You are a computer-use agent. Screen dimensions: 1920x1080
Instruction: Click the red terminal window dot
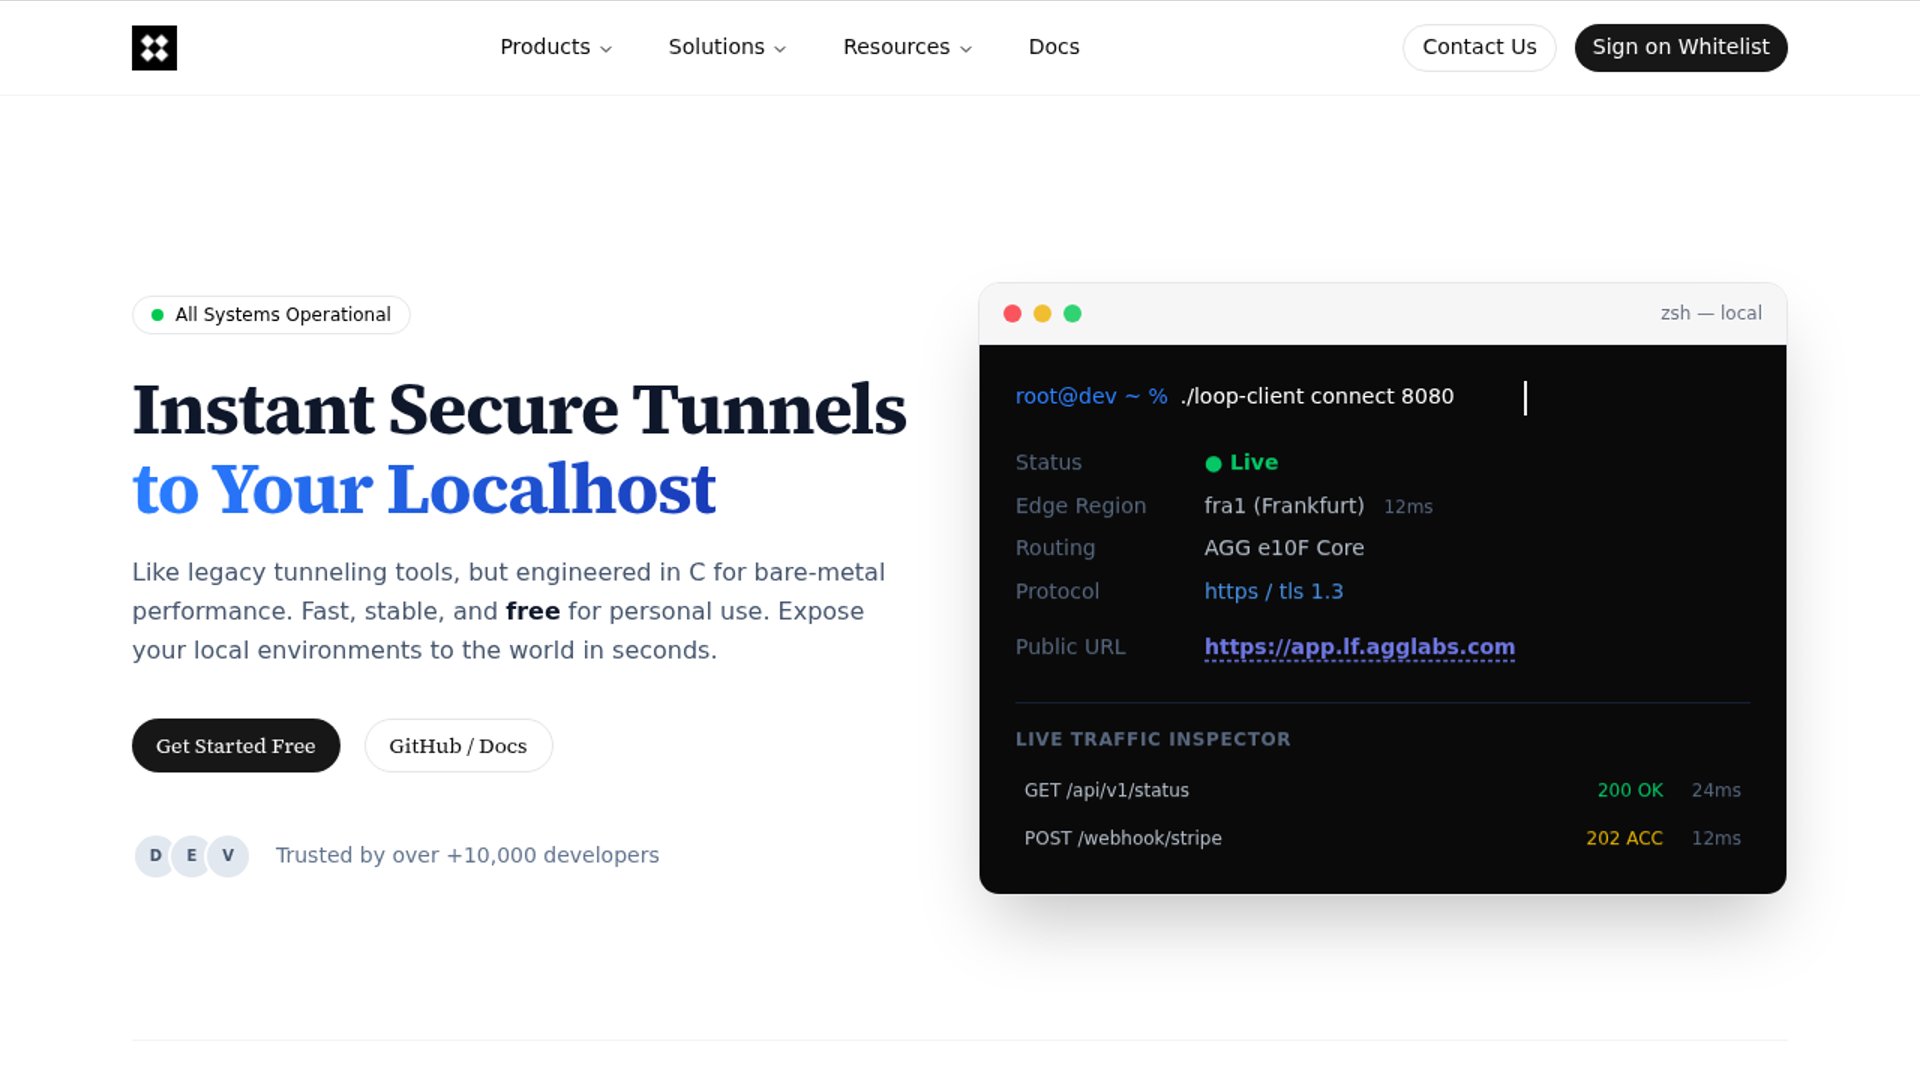(1012, 314)
